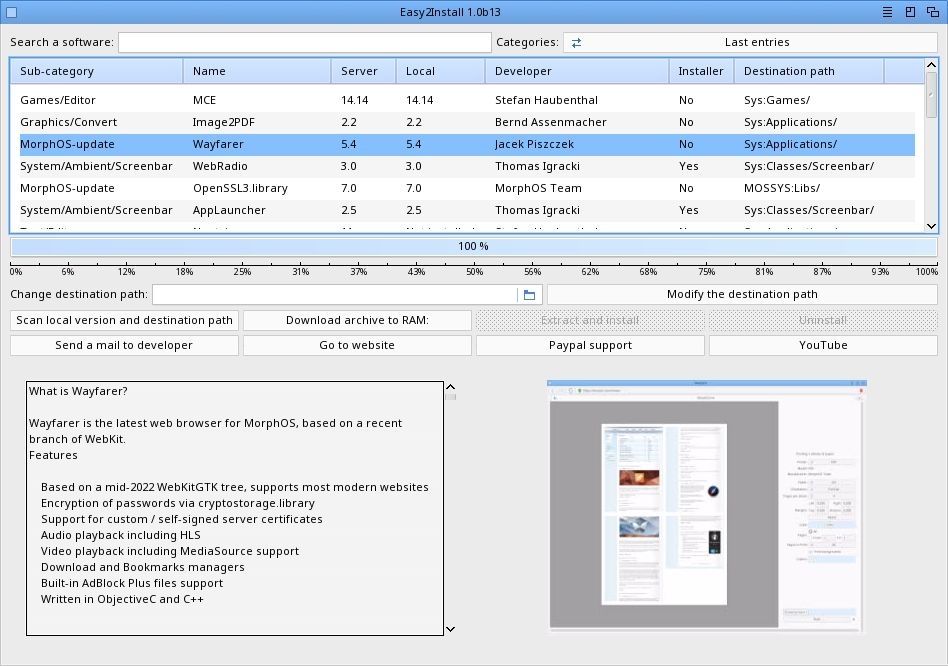Select the Wayfarer row

(467, 144)
